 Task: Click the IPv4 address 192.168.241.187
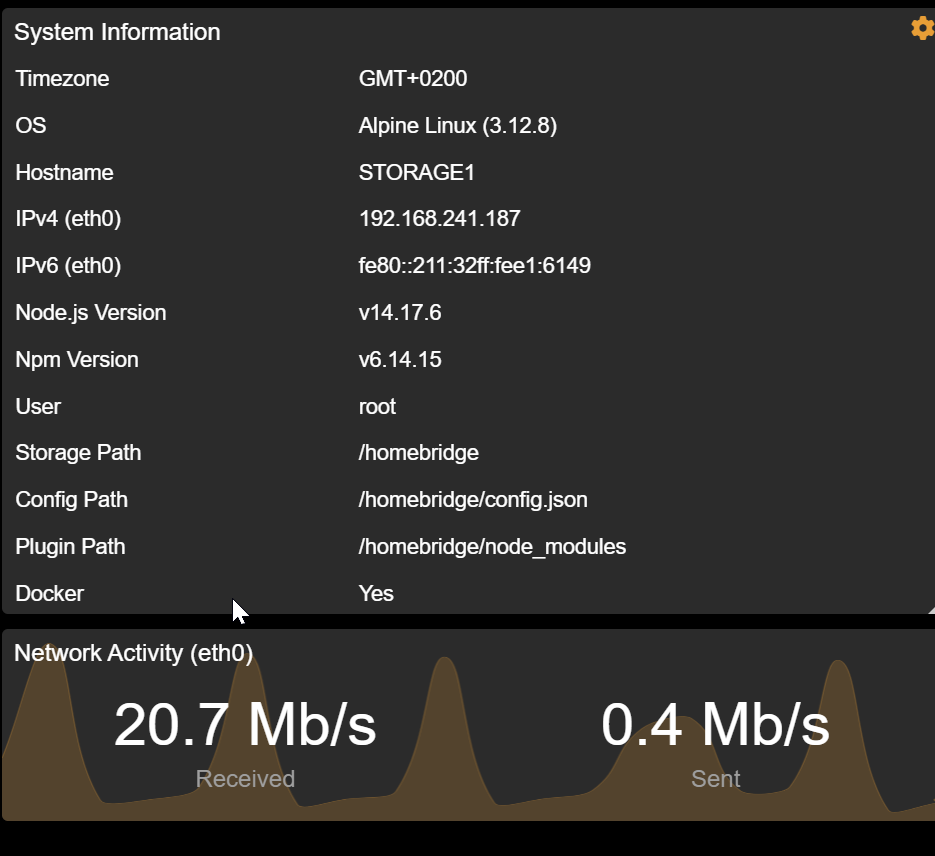439,219
